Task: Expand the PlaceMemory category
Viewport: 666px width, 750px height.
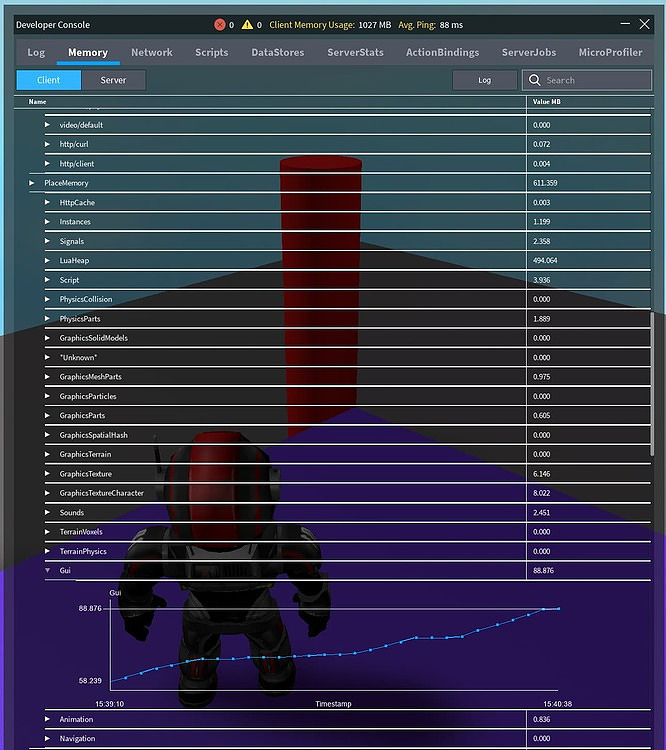Action: click(32, 183)
